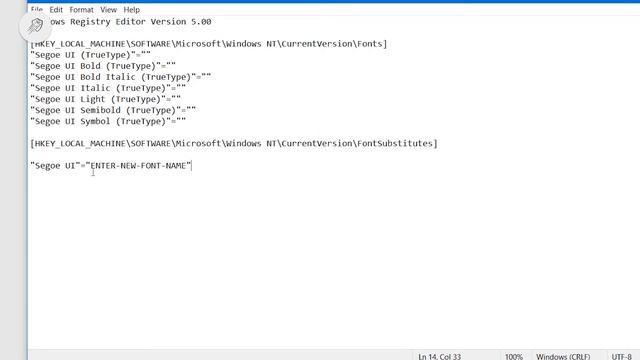The image size is (640, 360).
Task: Open the Edit menu
Action: coord(56,9)
